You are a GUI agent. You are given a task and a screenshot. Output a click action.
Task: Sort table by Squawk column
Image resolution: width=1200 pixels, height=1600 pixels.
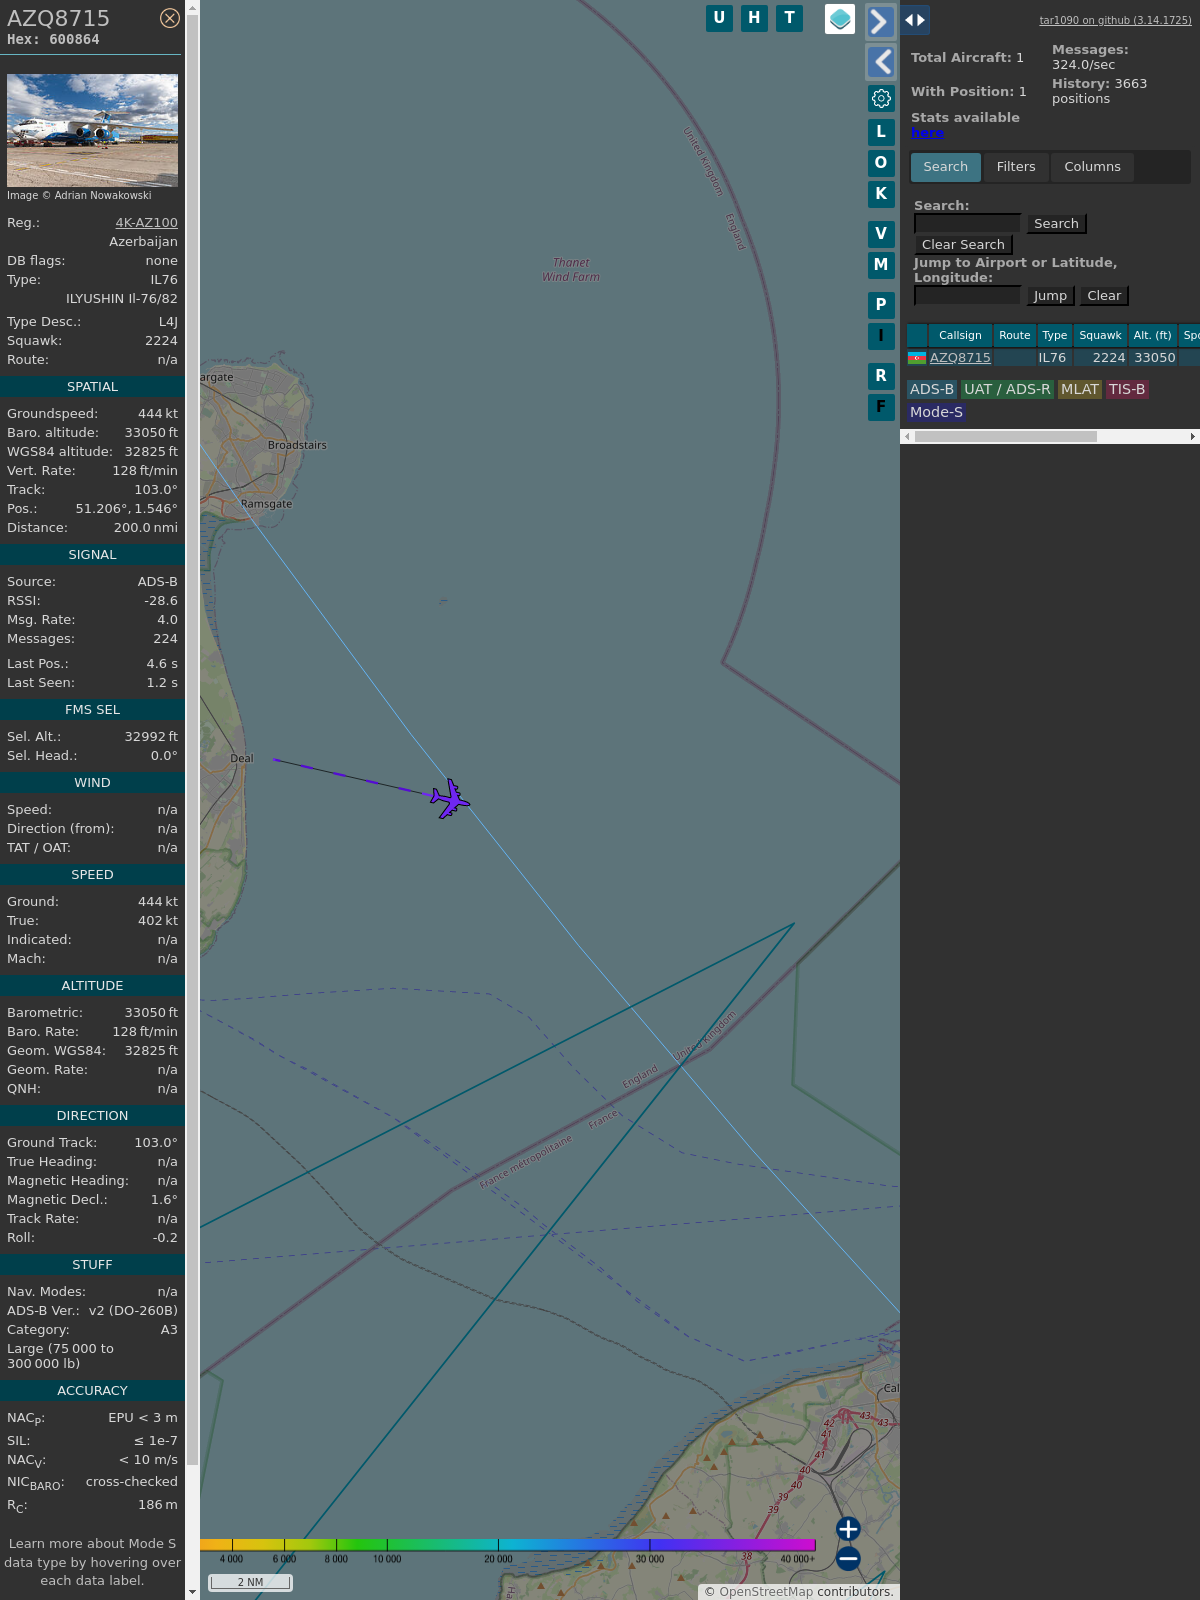(1100, 336)
